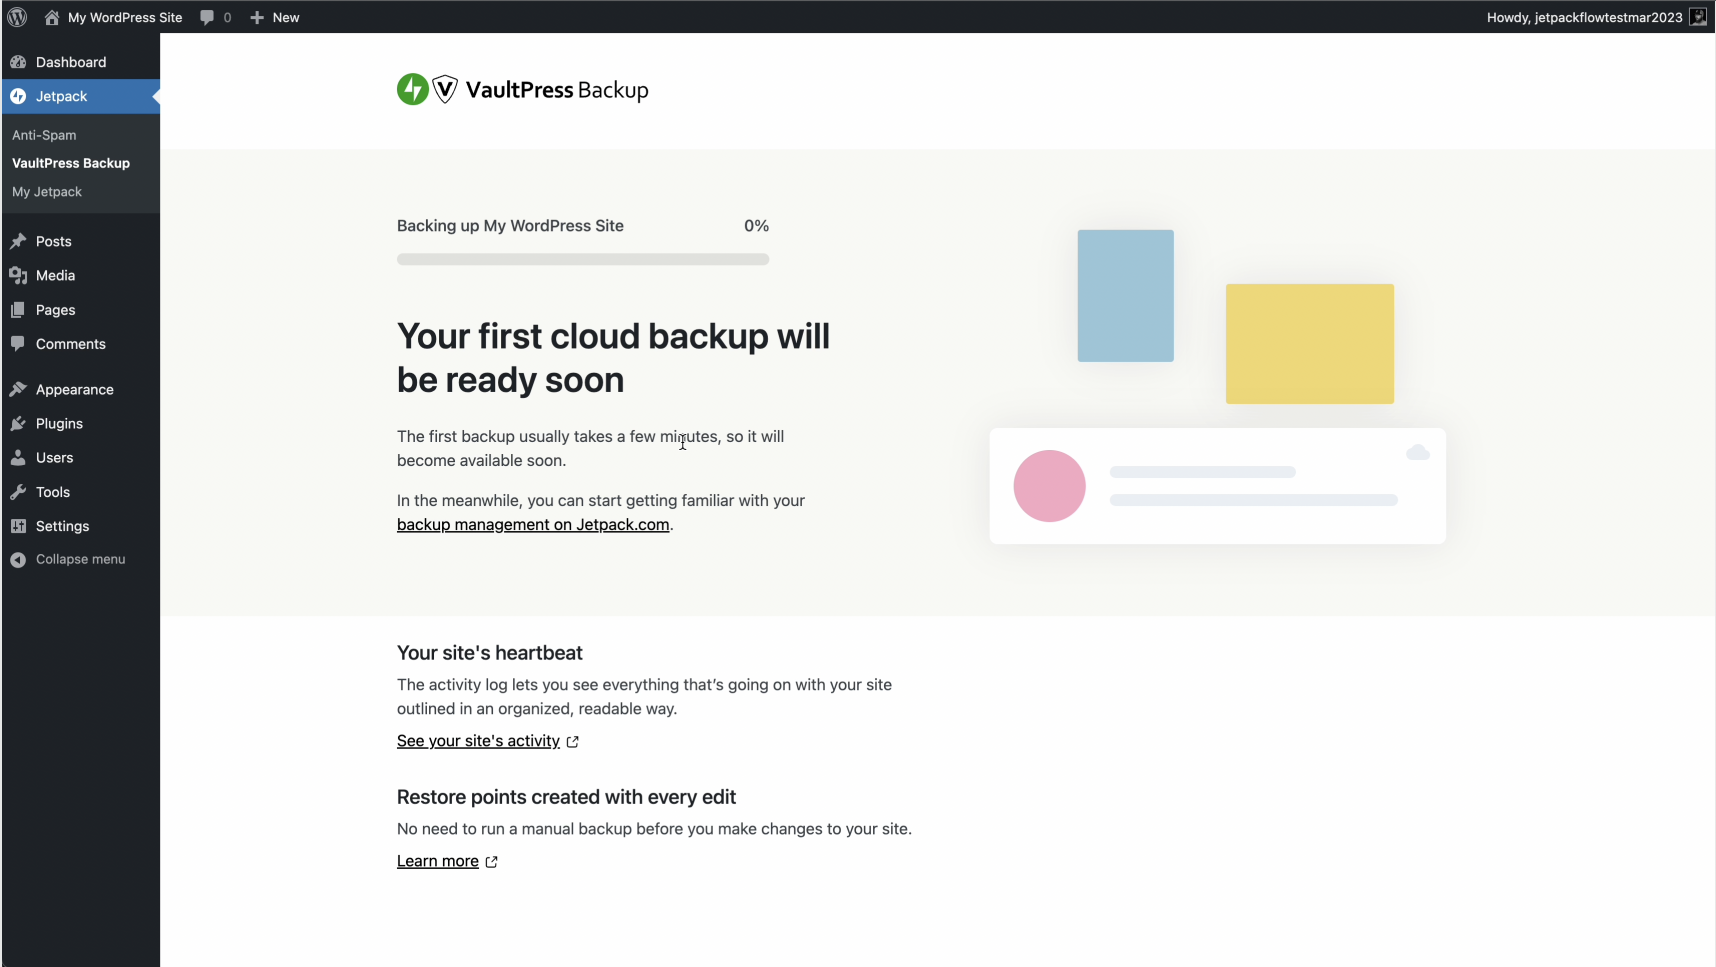Open Settings menu label

coord(63,526)
